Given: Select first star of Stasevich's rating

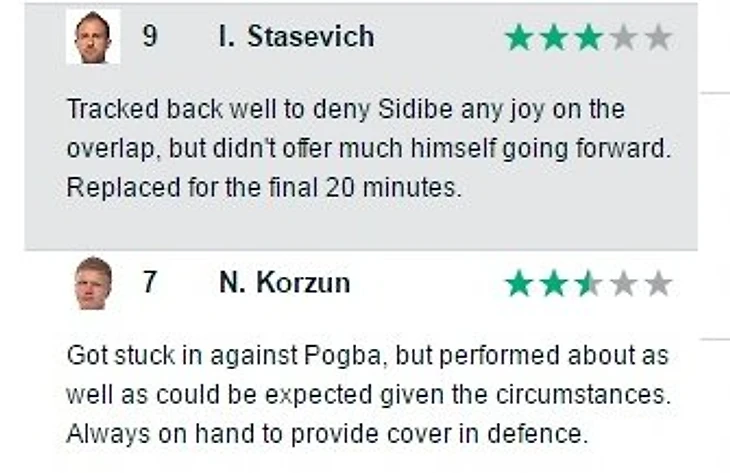Looking at the screenshot, I should click(x=519, y=37).
